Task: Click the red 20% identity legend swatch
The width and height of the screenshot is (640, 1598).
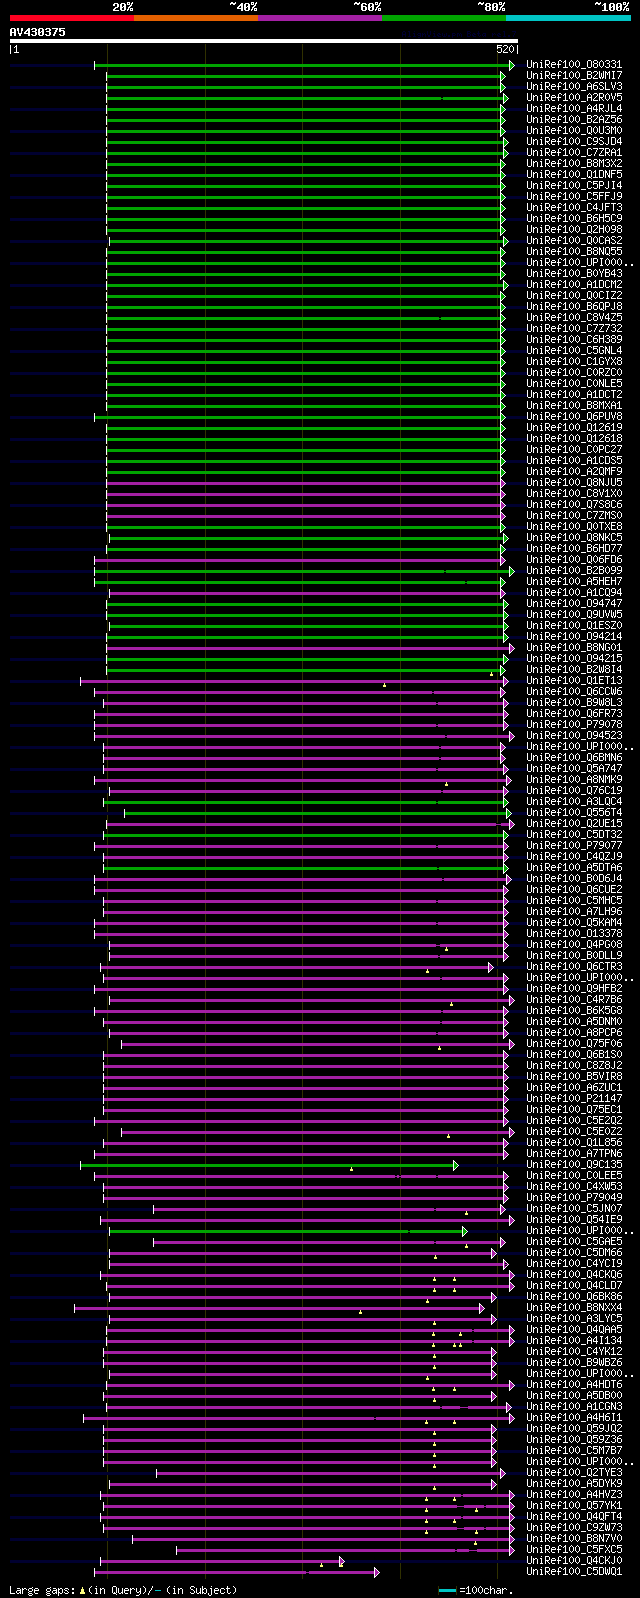Action: (72, 17)
